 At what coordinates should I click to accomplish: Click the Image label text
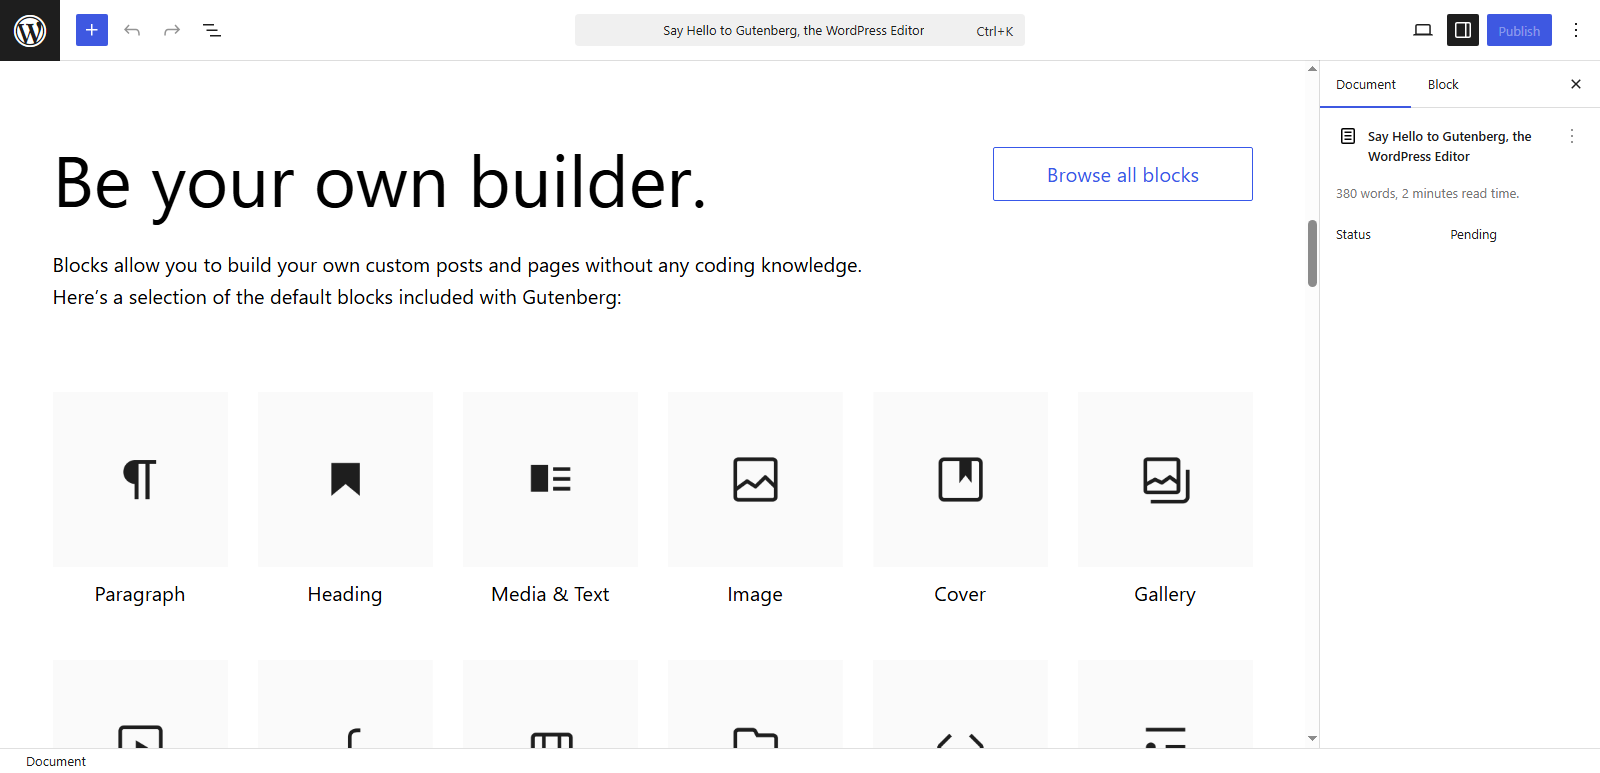[755, 594]
